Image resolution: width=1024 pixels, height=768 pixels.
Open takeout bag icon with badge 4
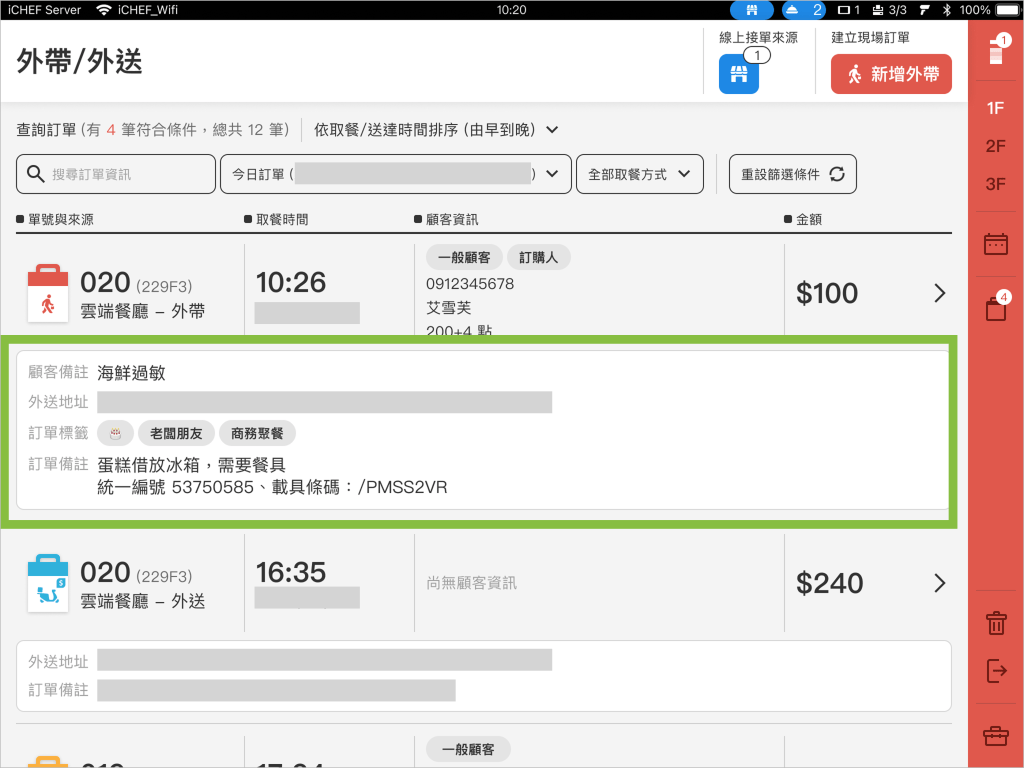pyautogui.click(x=996, y=309)
